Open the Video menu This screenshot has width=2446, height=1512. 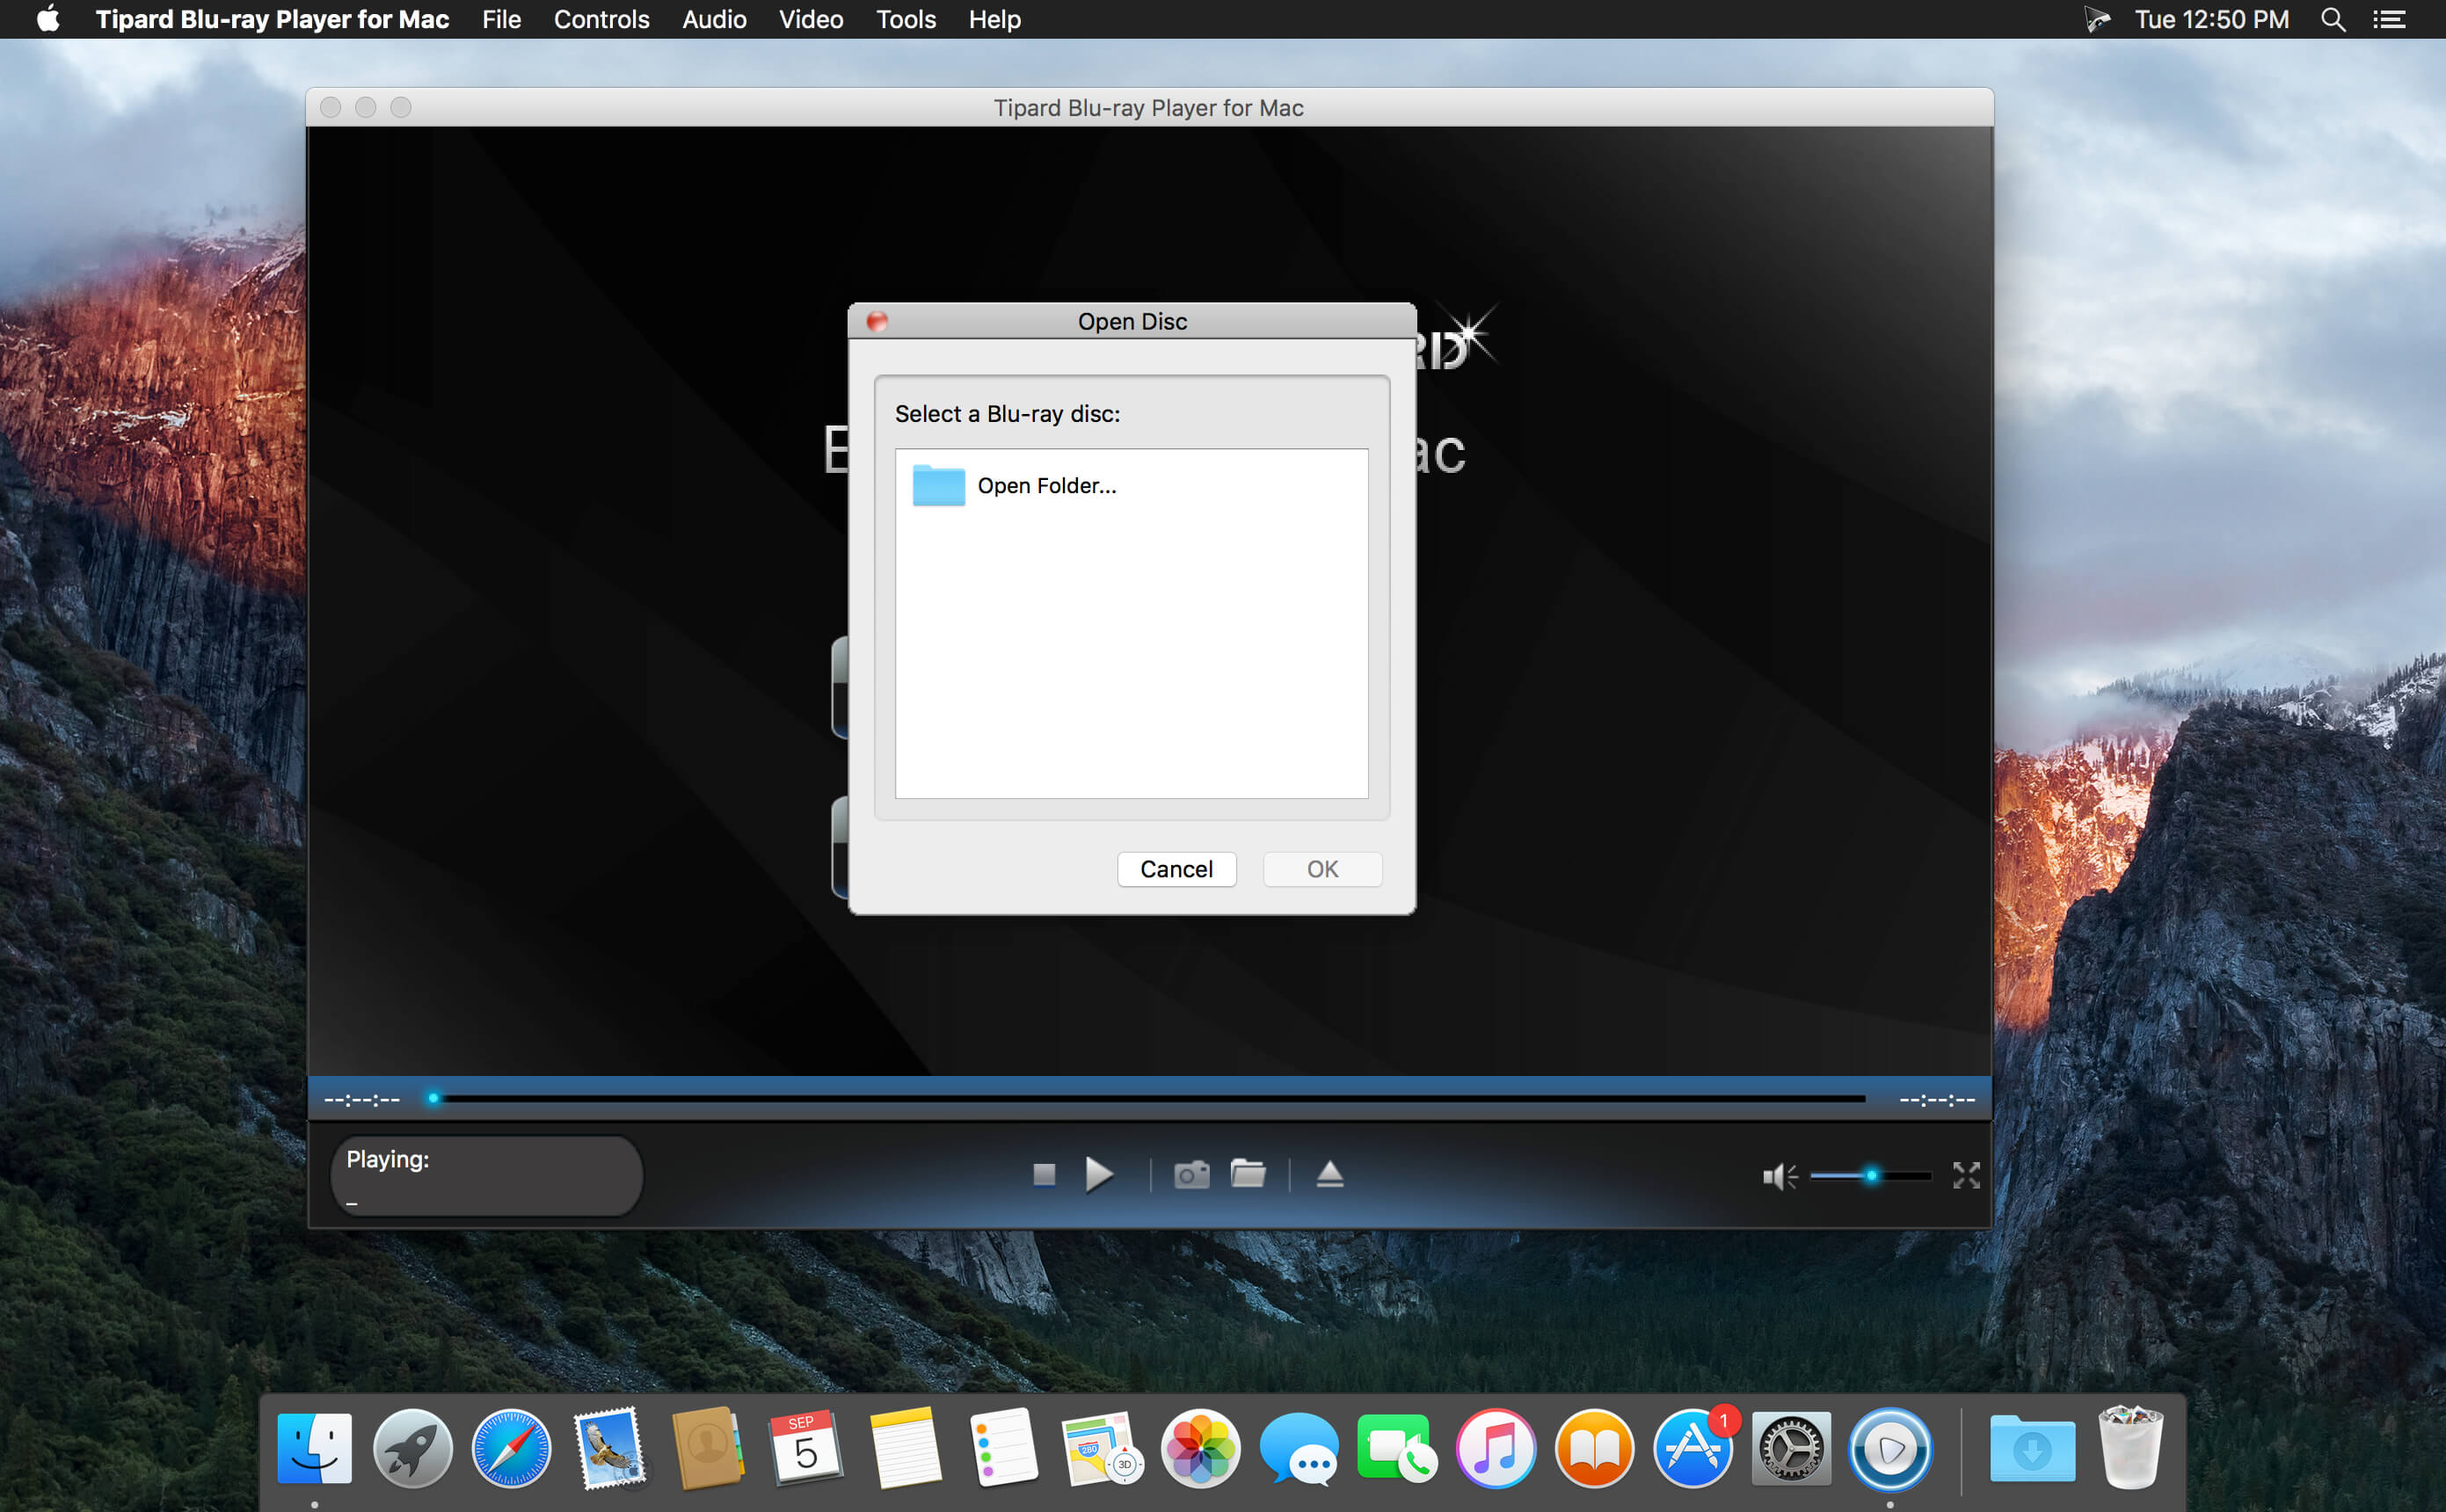811,19
